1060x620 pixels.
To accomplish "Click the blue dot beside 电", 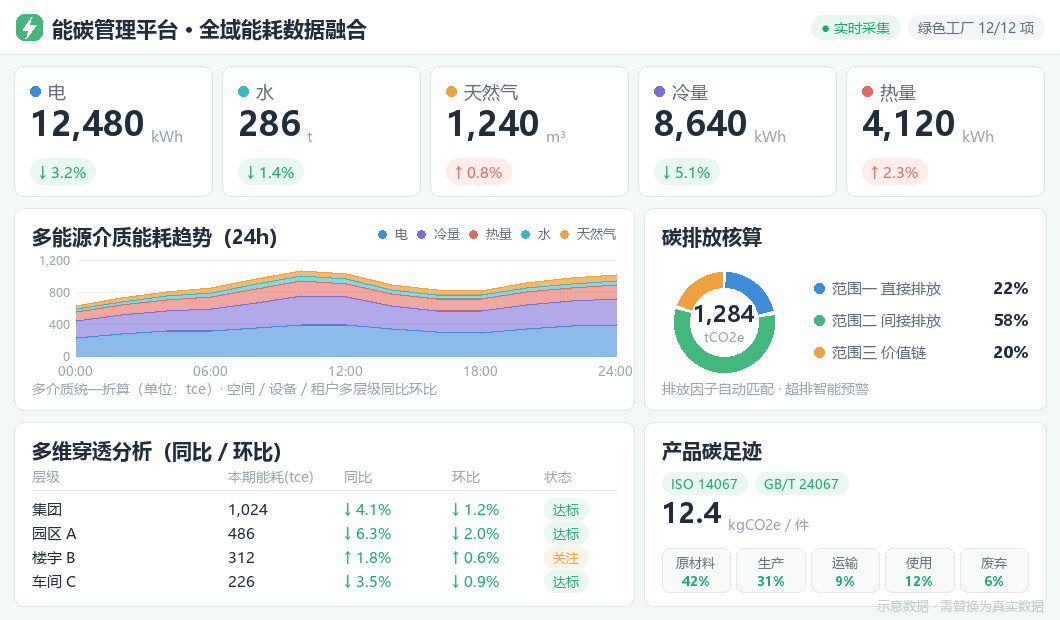I will pos(36,91).
